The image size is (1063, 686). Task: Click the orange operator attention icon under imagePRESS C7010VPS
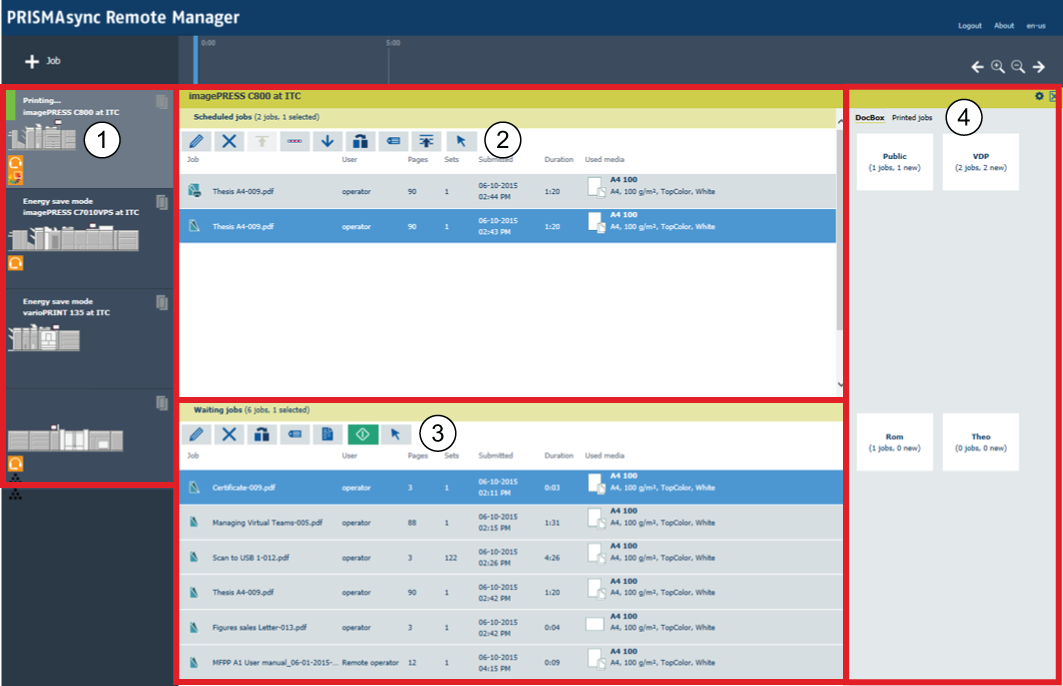pyautogui.click(x=16, y=262)
